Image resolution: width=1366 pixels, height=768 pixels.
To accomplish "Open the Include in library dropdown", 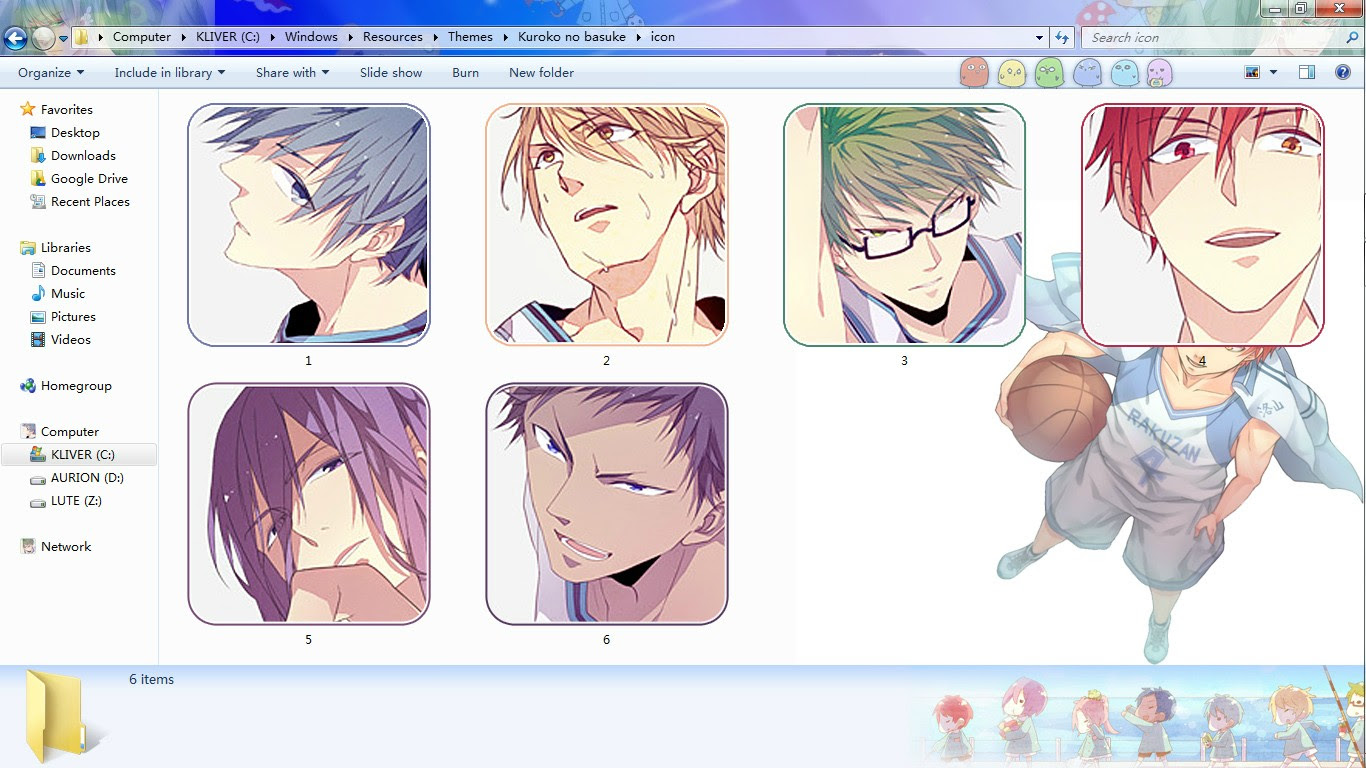I will tap(170, 72).
